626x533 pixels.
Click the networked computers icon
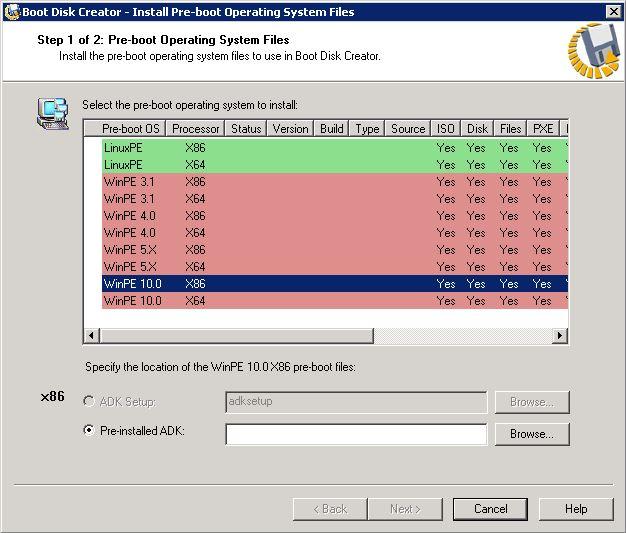(x=53, y=114)
